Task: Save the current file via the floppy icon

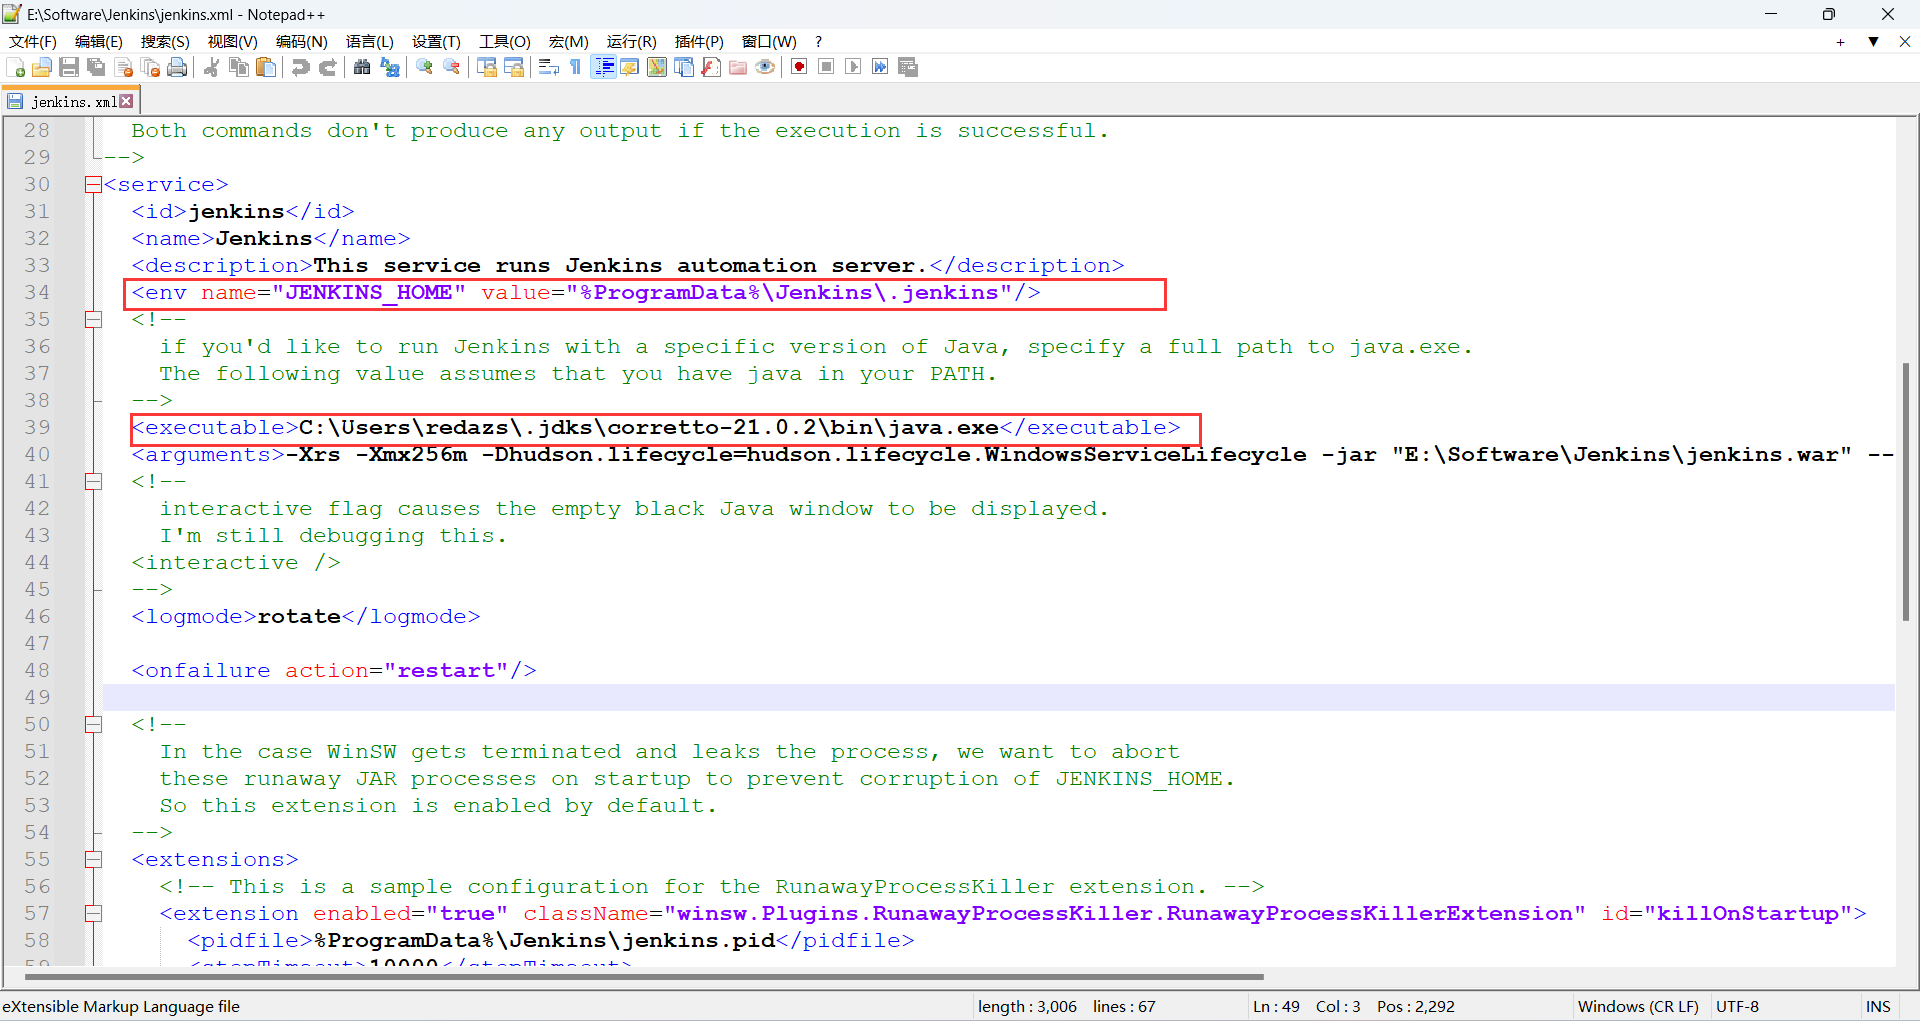Action: pos(69,67)
